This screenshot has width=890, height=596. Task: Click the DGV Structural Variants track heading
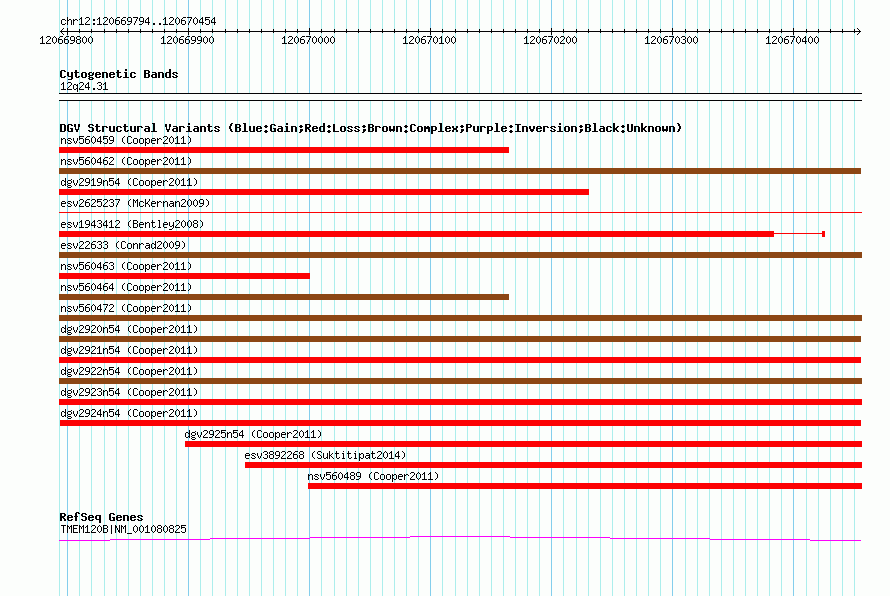(371, 128)
